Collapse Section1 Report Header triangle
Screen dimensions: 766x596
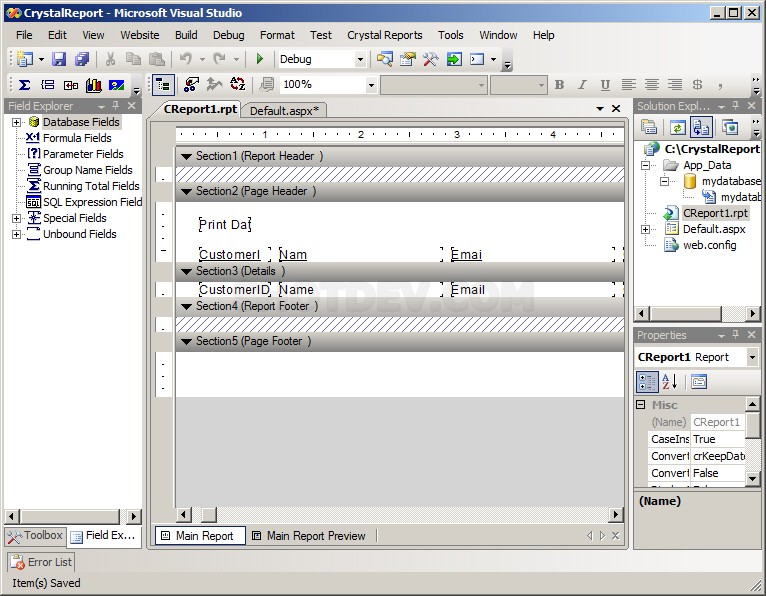click(186, 157)
